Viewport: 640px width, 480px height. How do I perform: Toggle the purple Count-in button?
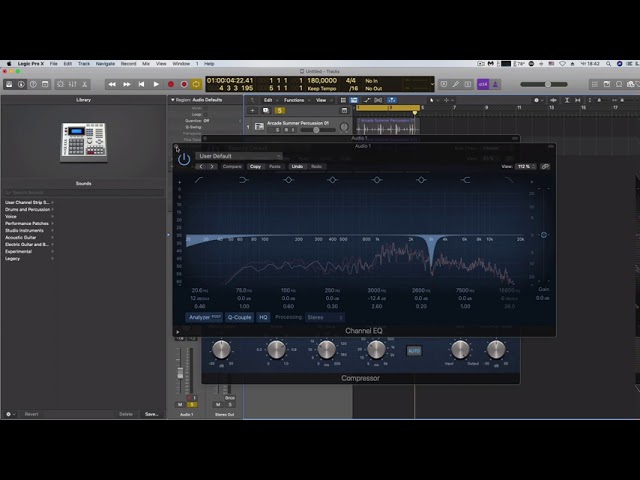[483, 84]
